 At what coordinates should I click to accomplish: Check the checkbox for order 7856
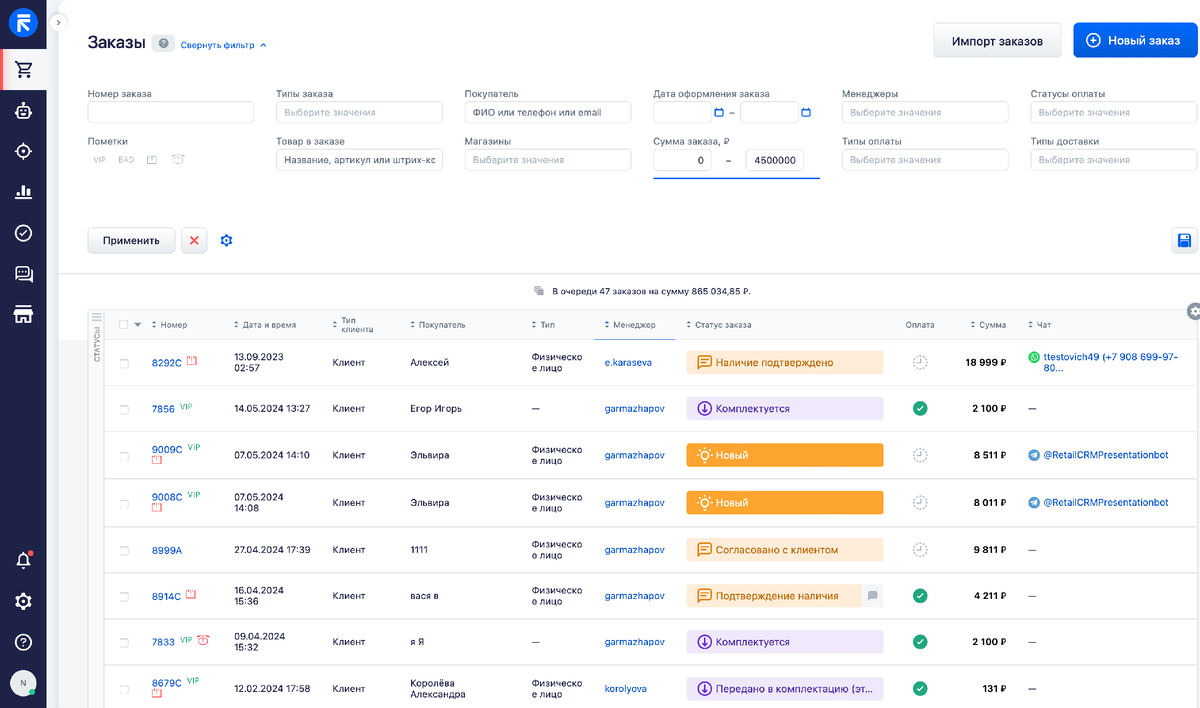(x=125, y=408)
